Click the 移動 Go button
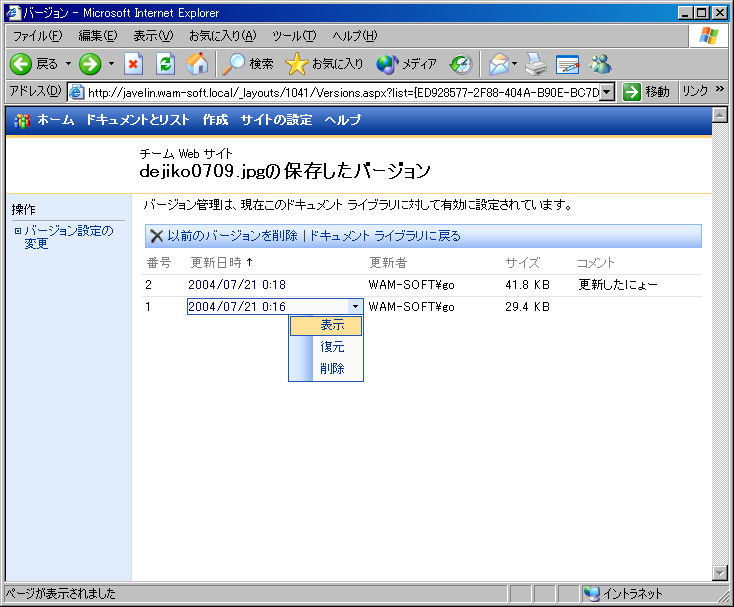 (646, 92)
